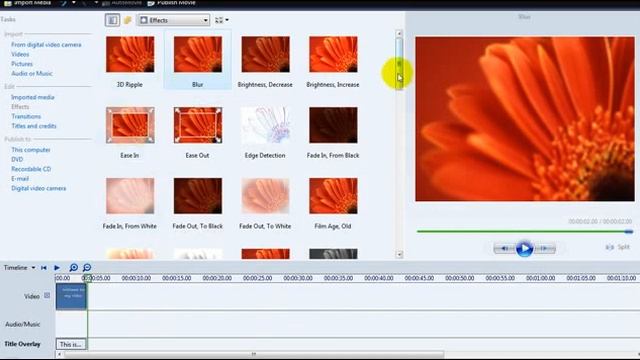Click the Pictures import link

[22, 64]
